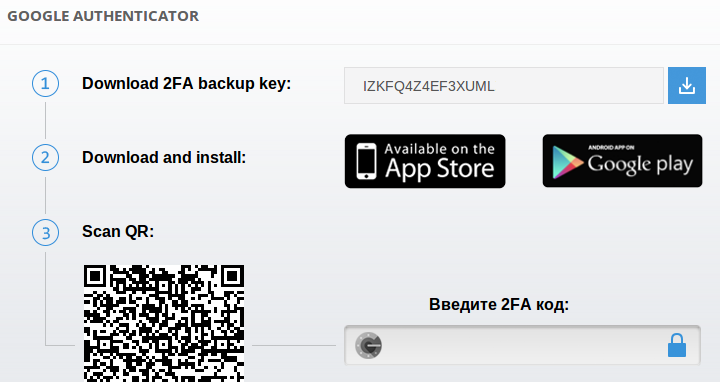Screen dimensions: 720x382
Task: Click the step 2 circle number
Action: (45, 157)
